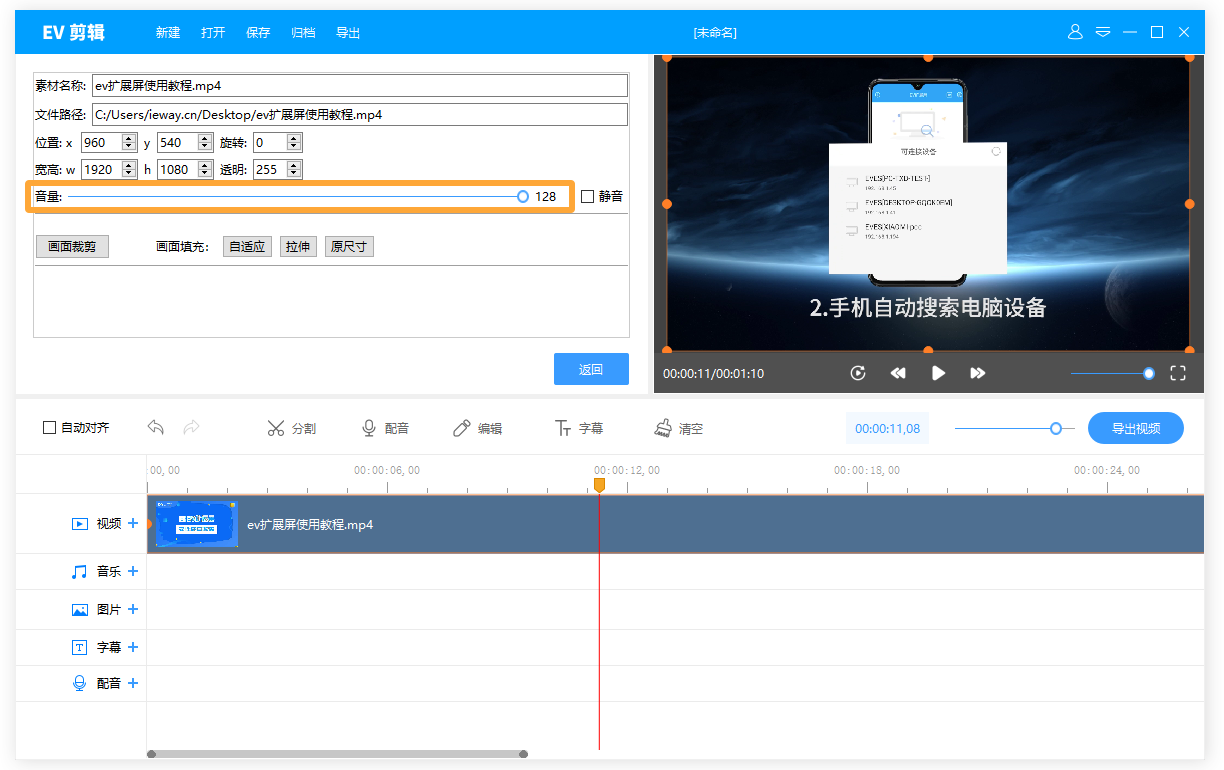Screen dimensions: 1224x770
Task: Click the undo arrow above the timeline
Action: click(156, 427)
